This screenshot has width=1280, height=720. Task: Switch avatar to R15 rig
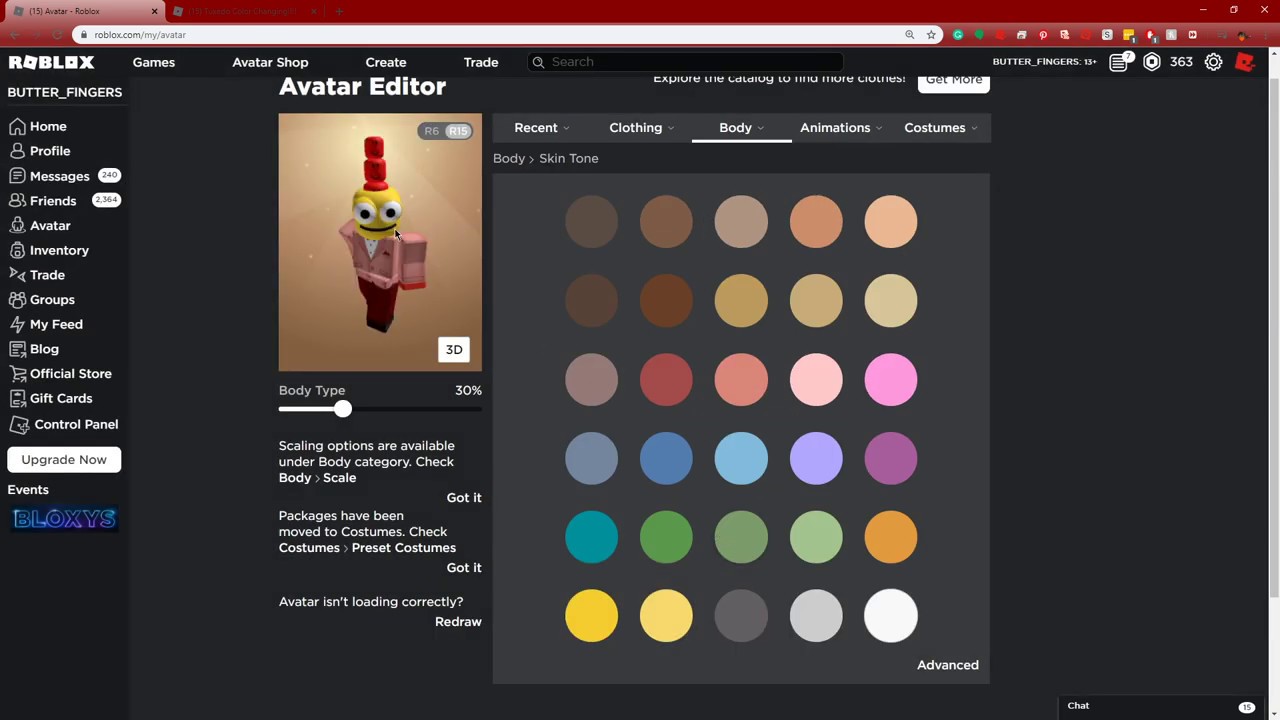[458, 131]
